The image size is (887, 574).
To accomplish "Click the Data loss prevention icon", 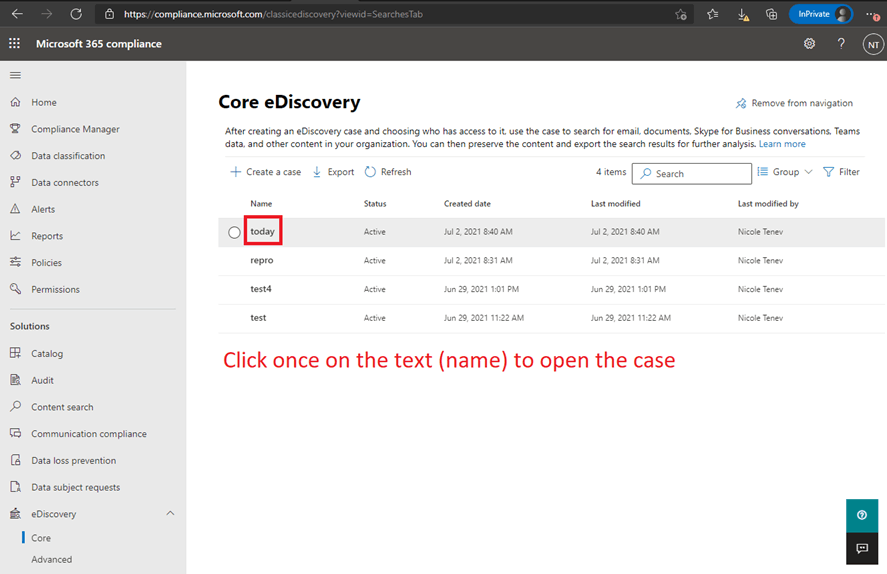I will [15, 460].
